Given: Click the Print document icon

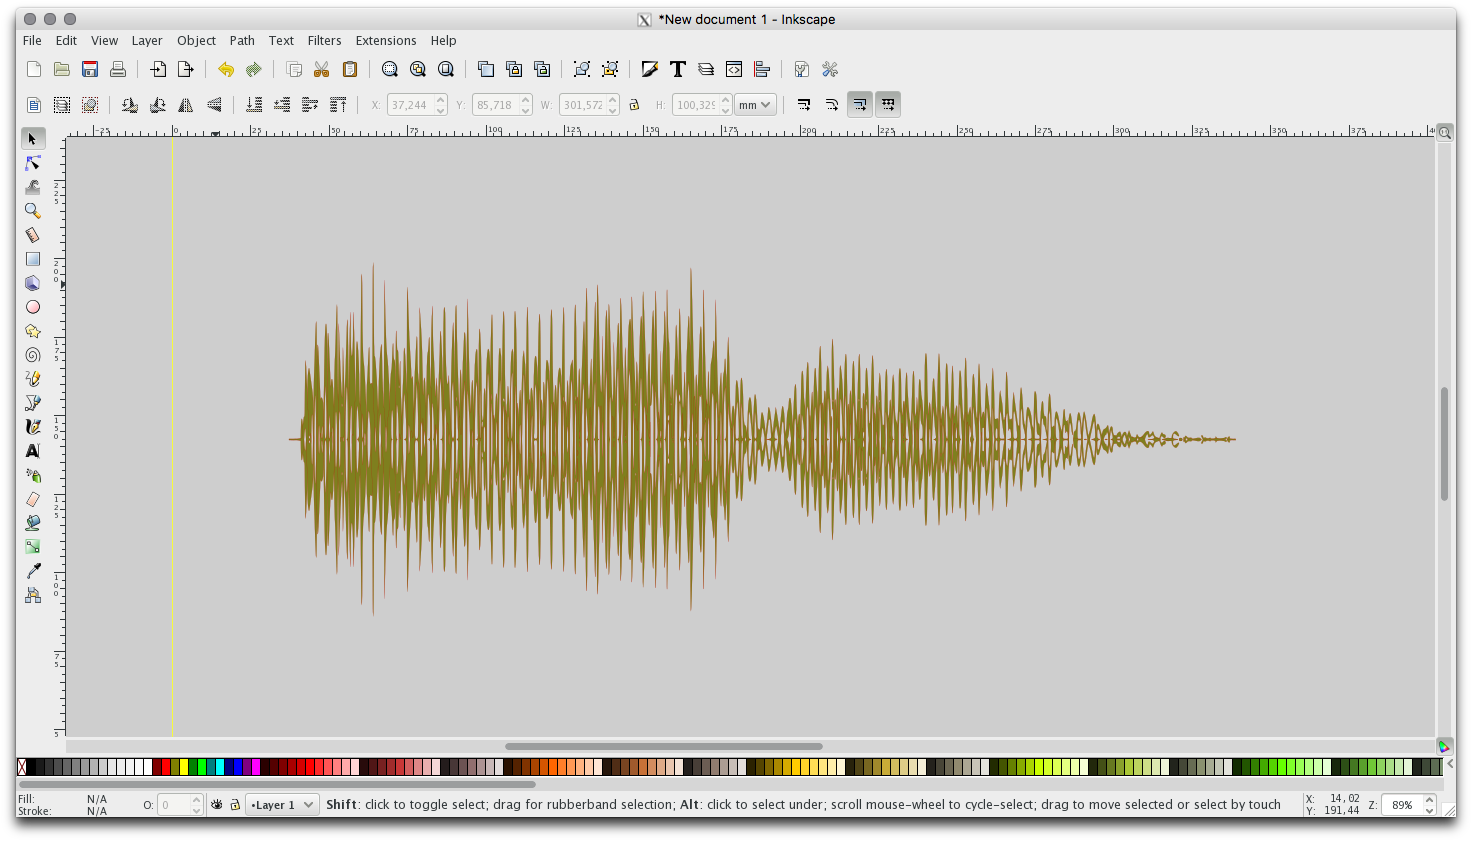Looking at the screenshot, I should click(118, 69).
